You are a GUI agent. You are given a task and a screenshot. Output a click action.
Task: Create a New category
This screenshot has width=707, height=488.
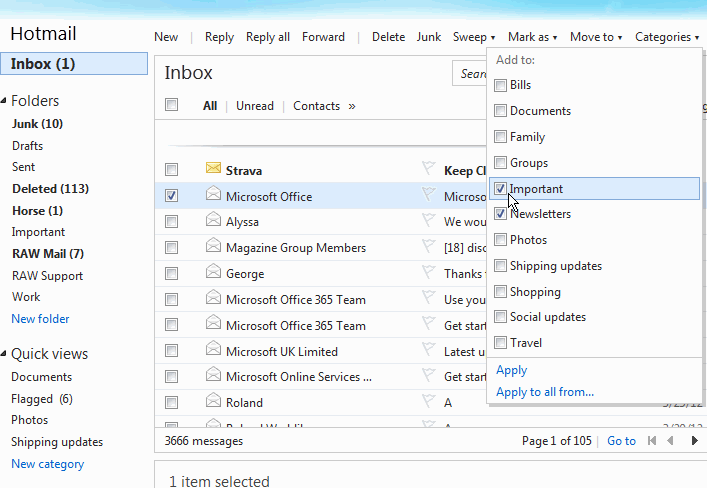click(x=47, y=464)
